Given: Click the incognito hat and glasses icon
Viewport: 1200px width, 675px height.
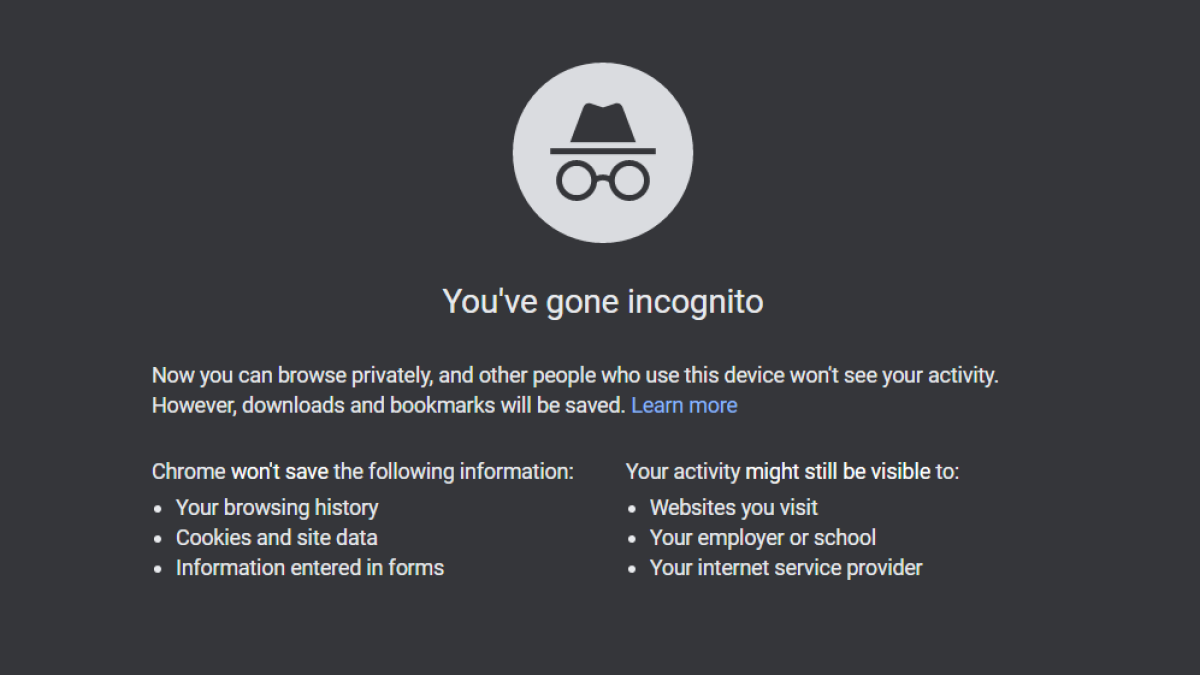Looking at the screenshot, I should [x=603, y=153].
